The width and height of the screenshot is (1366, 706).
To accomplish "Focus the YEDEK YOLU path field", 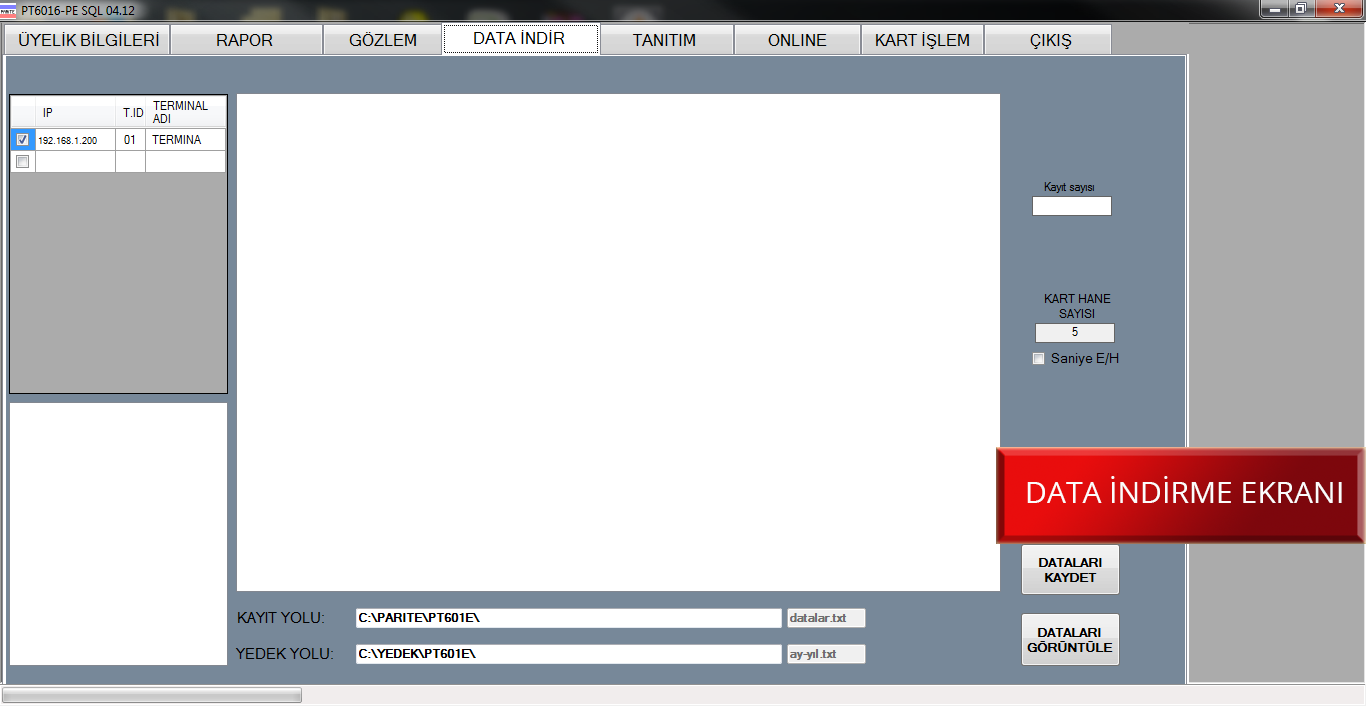I will (567, 654).
